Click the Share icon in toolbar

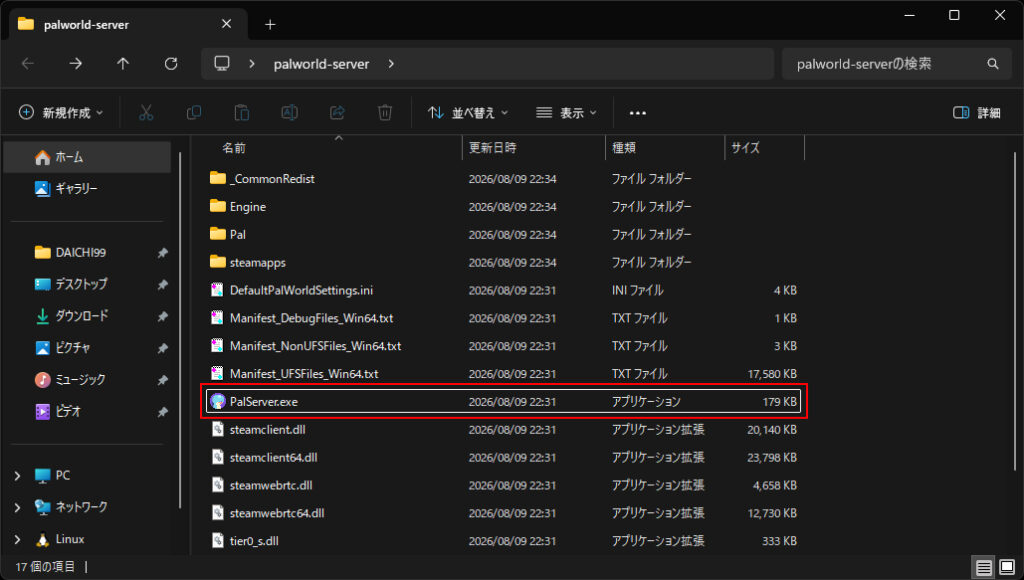(337, 113)
